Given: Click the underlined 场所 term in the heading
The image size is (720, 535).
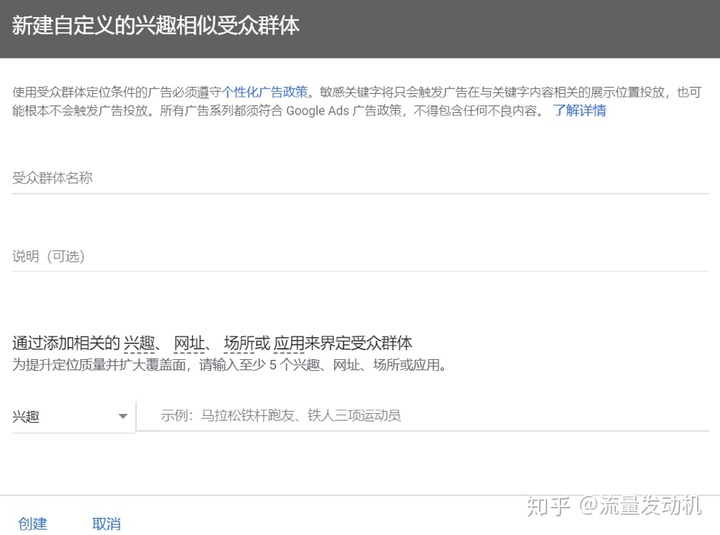Looking at the screenshot, I should point(239,344).
